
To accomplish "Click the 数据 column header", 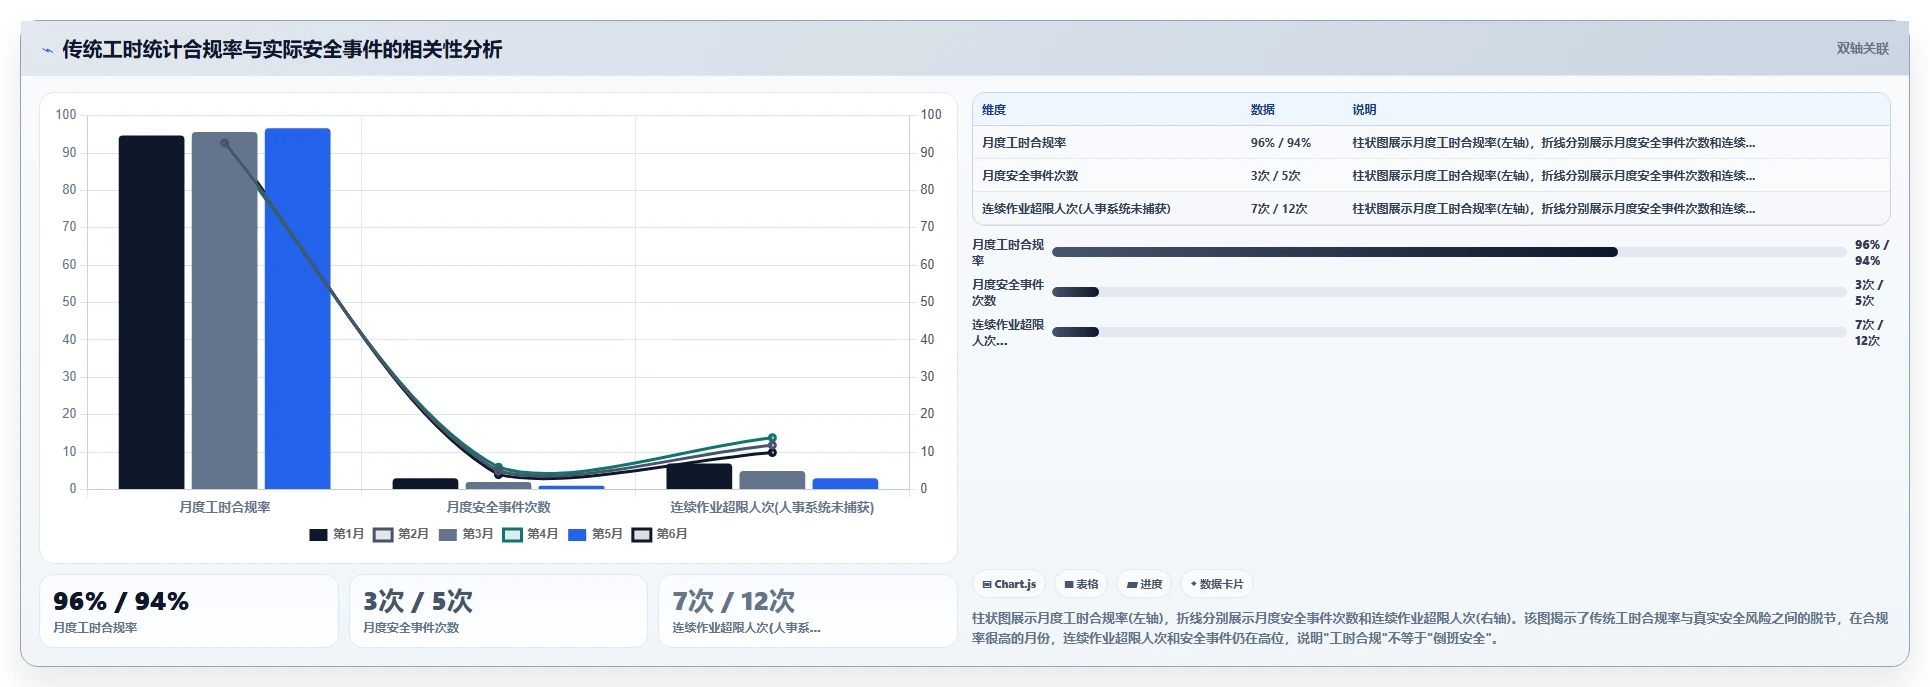I will tap(1263, 110).
